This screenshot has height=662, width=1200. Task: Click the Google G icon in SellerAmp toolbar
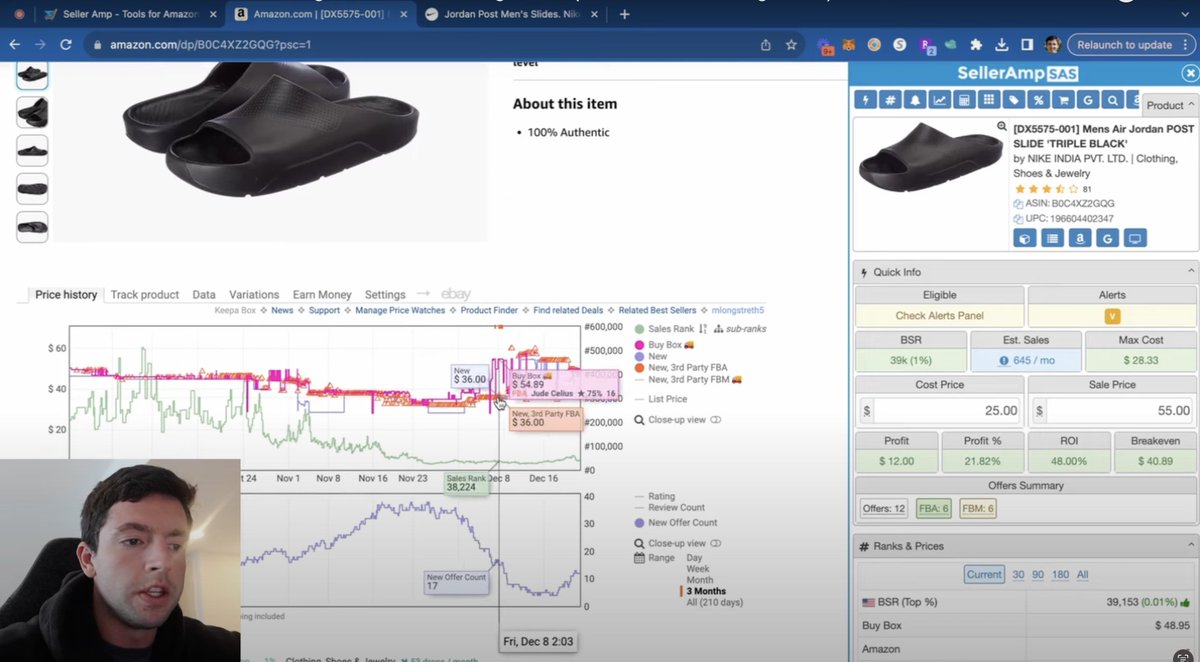coord(1088,100)
